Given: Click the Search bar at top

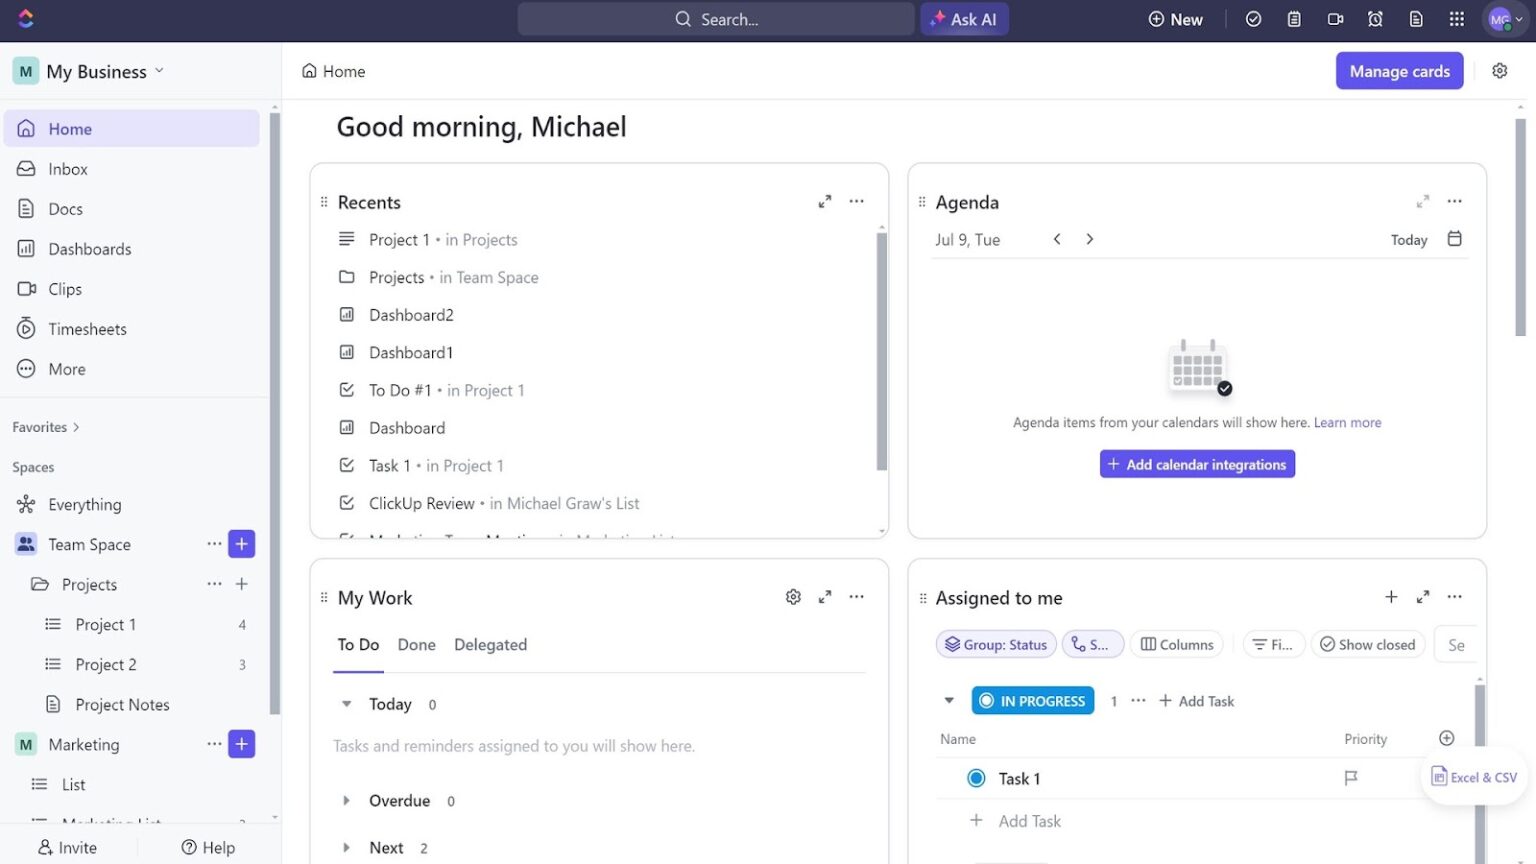Looking at the screenshot, I should pos(715,18).
